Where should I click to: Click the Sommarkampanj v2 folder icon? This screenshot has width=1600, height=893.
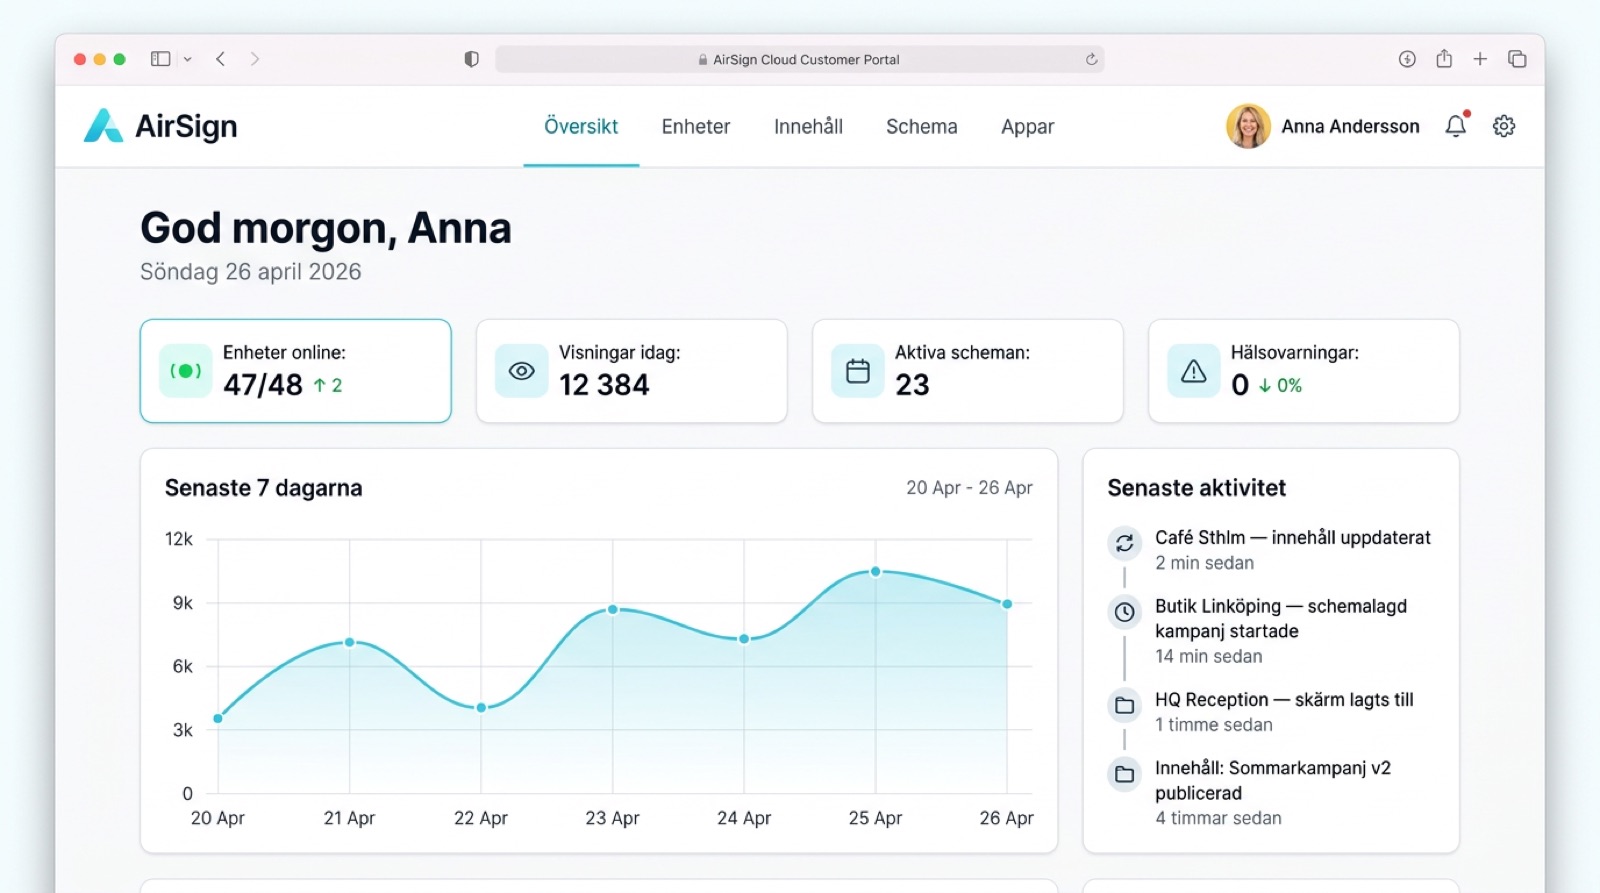click(x=1125, y=774)
